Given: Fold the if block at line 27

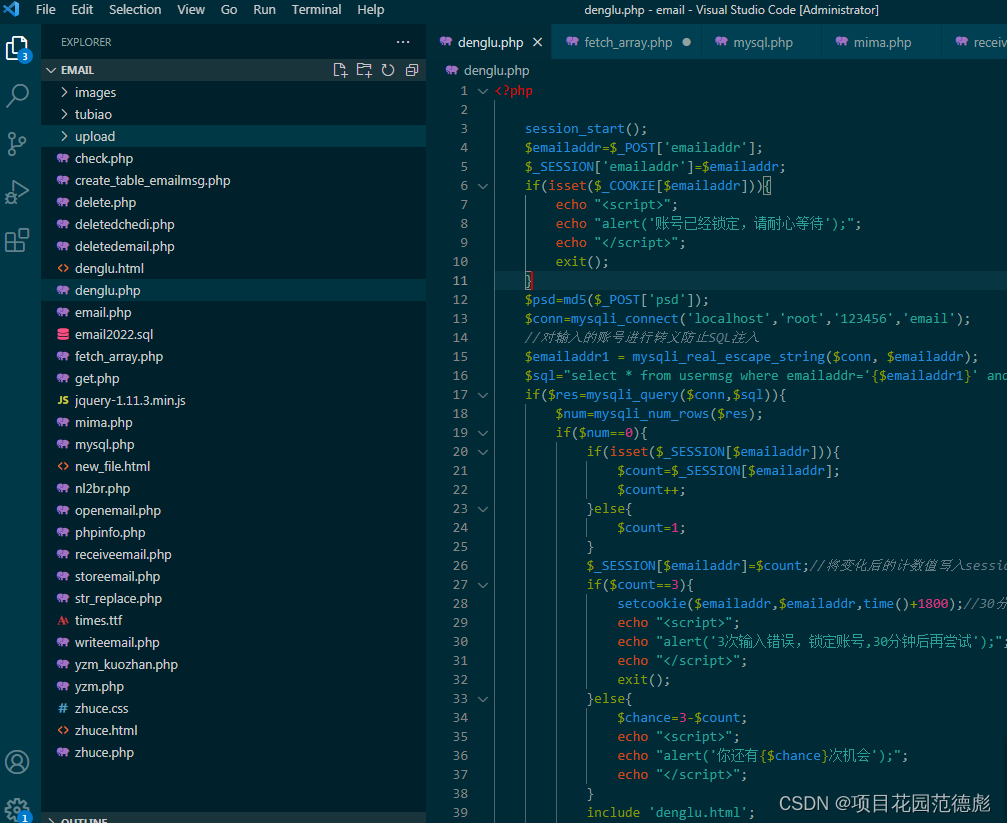Looking at the screenshot, I should [483, 585].
